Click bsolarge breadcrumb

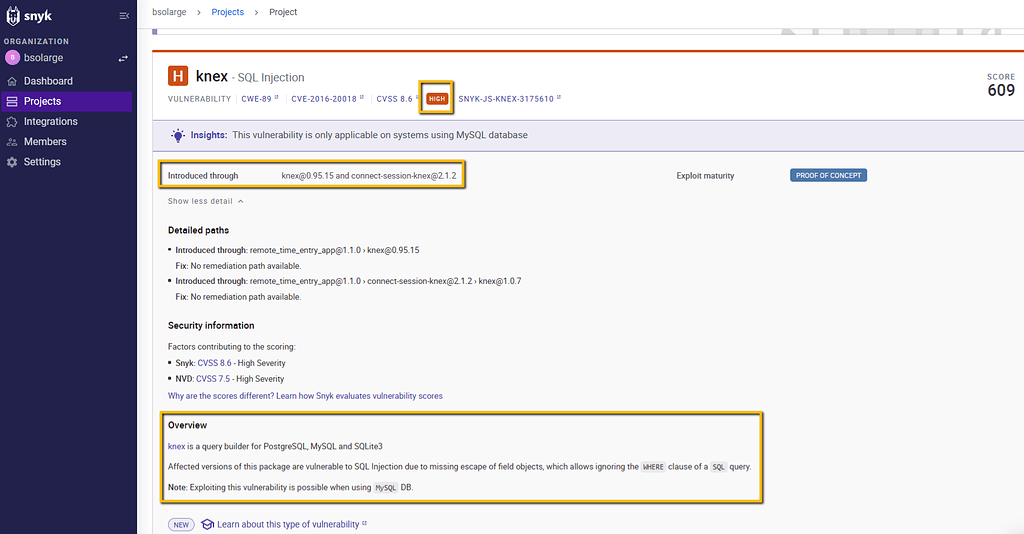click(169, 12)
